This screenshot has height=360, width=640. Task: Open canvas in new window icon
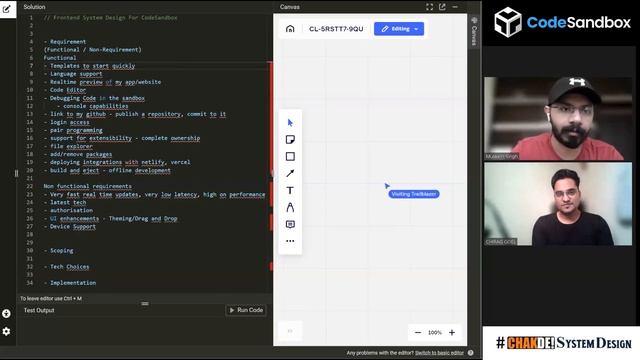pos(442,7)
